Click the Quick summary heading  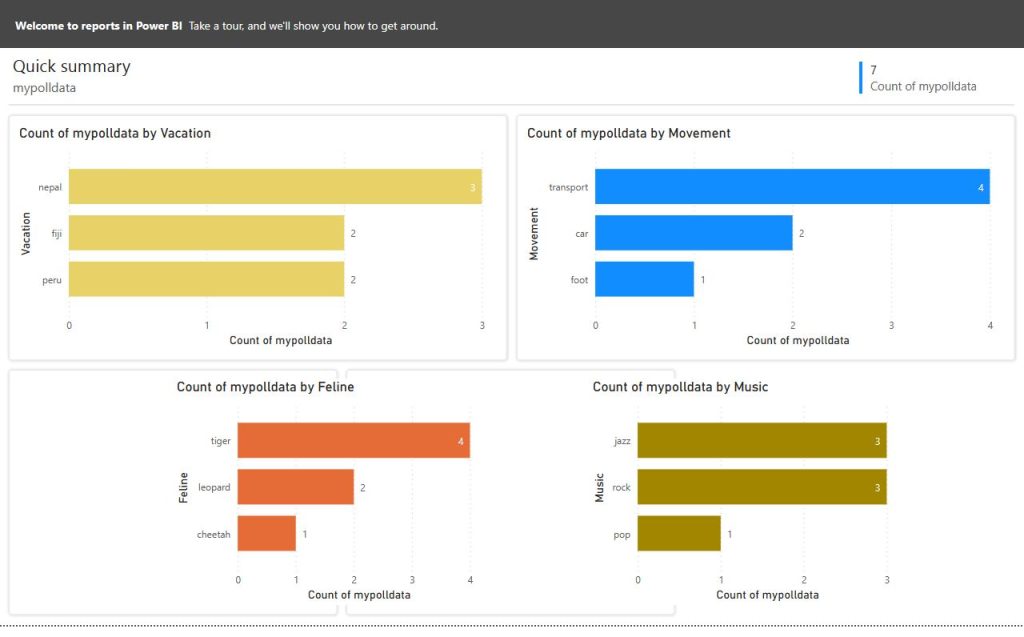pyautogui.click(x=72, y=67)
